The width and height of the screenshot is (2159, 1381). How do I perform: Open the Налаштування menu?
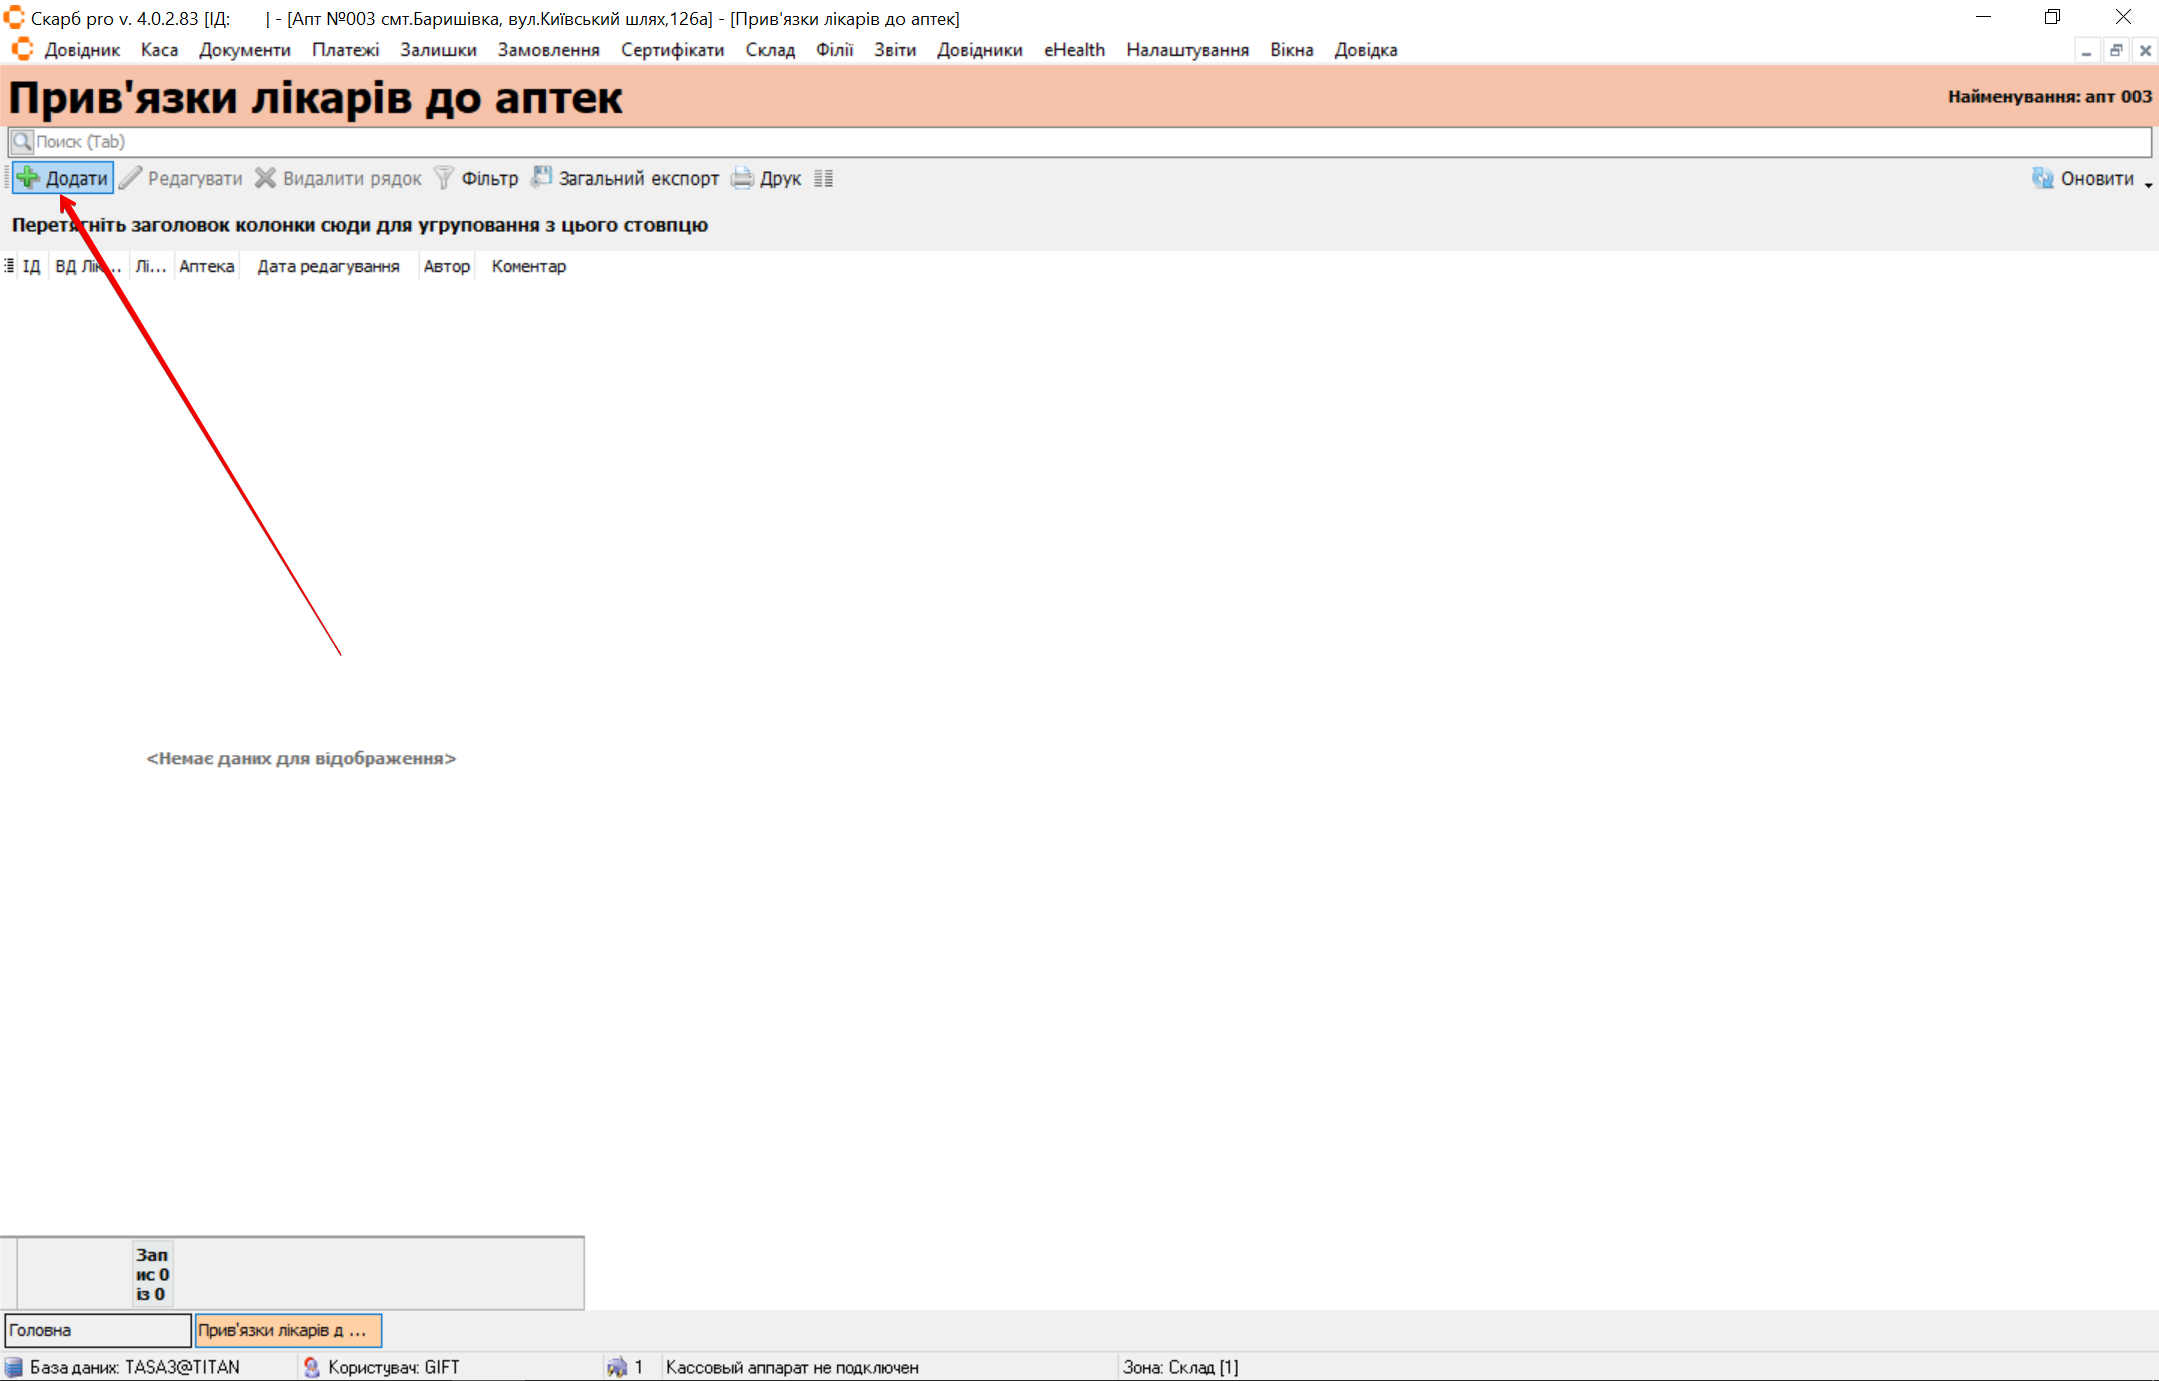[x=1187, y=50]
